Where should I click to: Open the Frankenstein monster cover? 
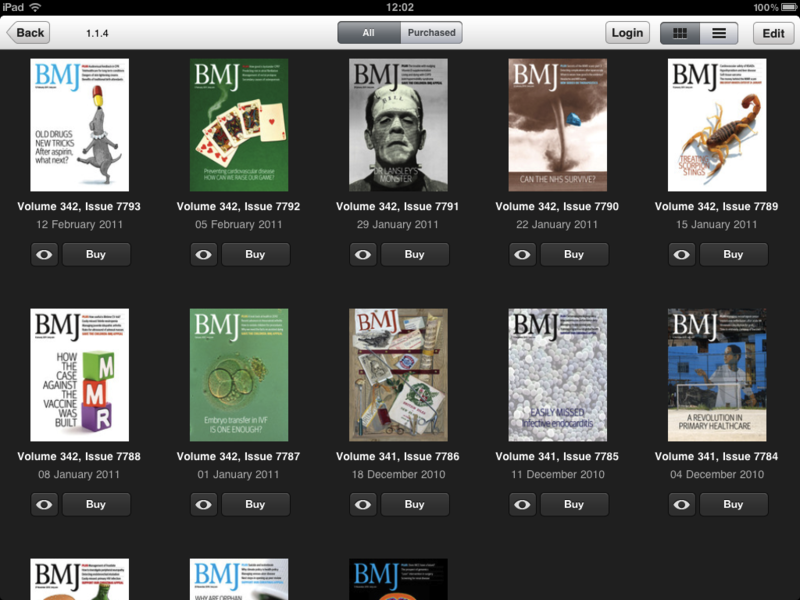point(398,125)
